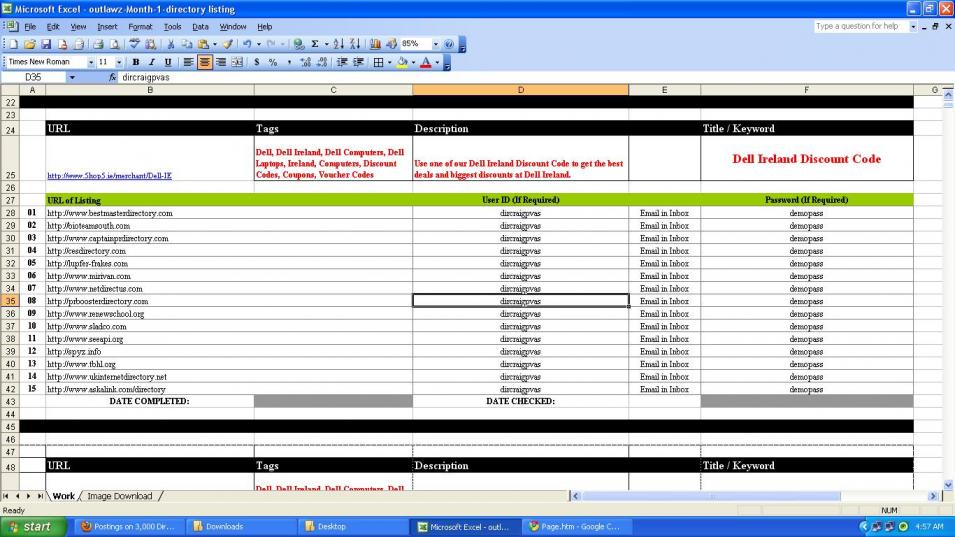Sort ascending with A-Z icon

point(339,44)
